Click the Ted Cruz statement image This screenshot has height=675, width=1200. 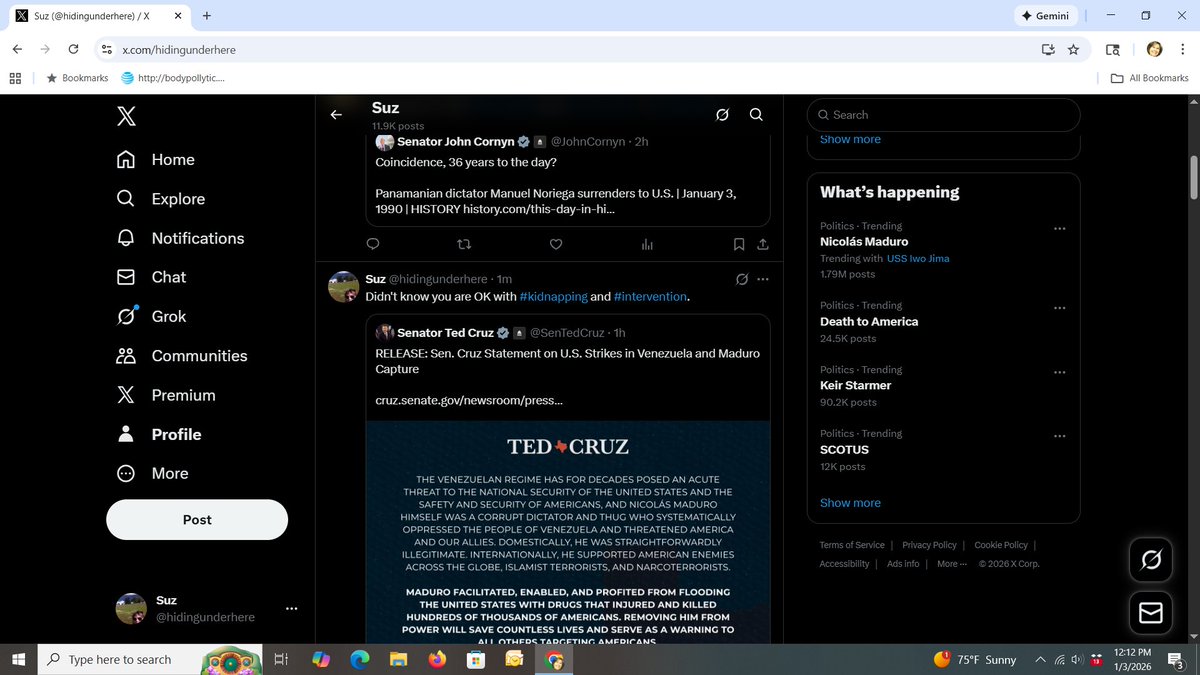click(568, 532)
